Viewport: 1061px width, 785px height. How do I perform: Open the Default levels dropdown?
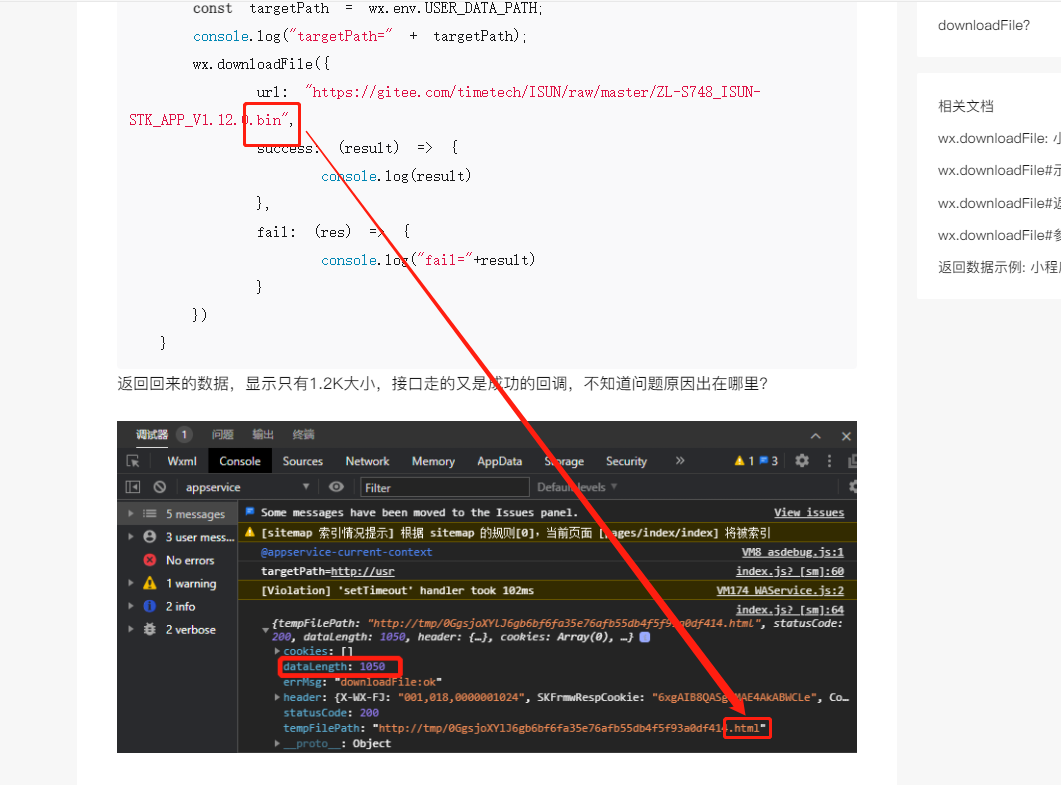577,487
